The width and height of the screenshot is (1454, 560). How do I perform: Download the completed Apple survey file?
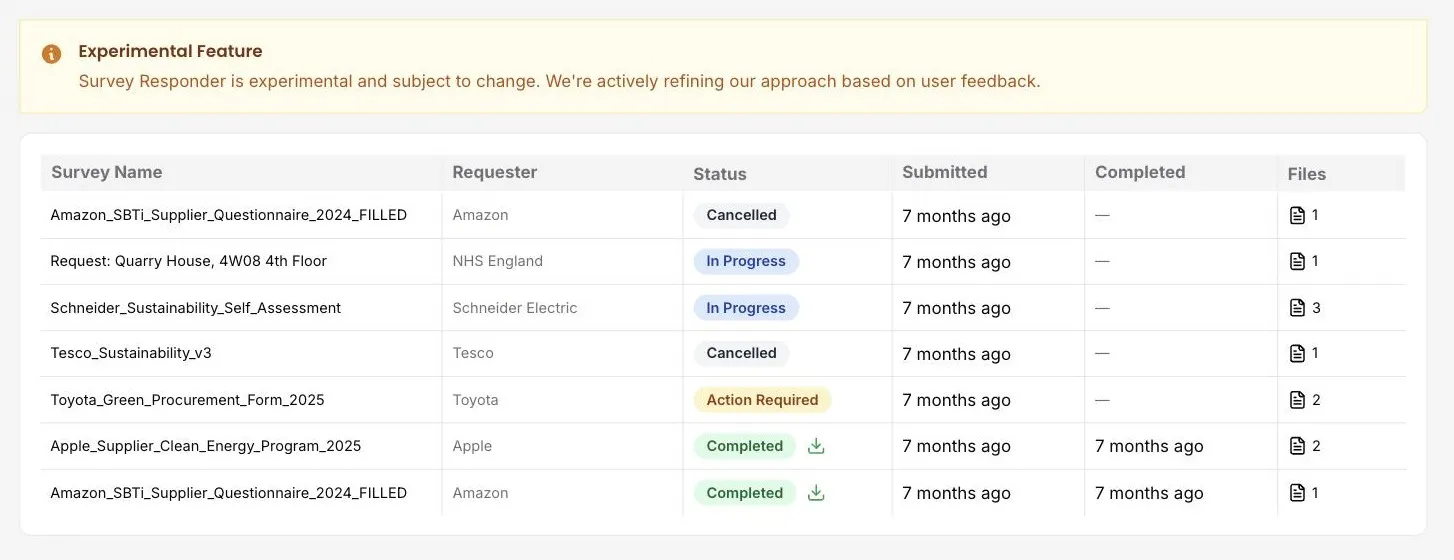[816, 446]
